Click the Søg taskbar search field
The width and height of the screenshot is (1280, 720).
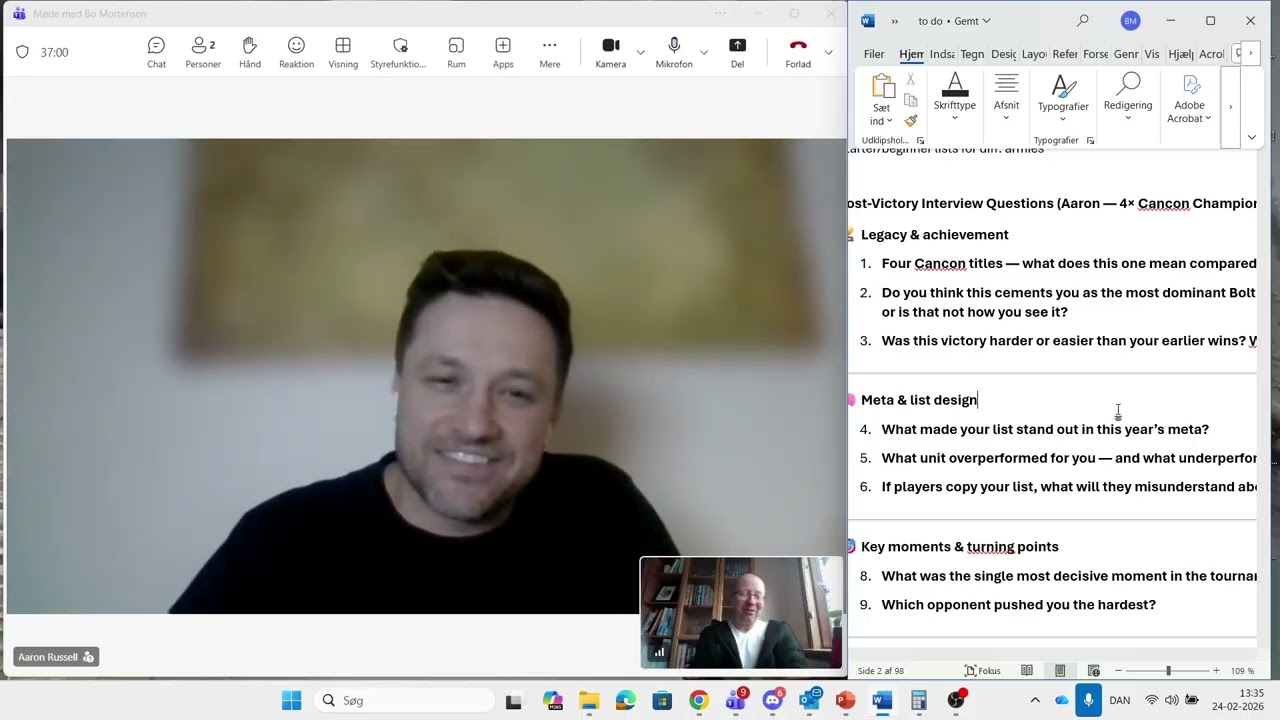pos(405,700)
